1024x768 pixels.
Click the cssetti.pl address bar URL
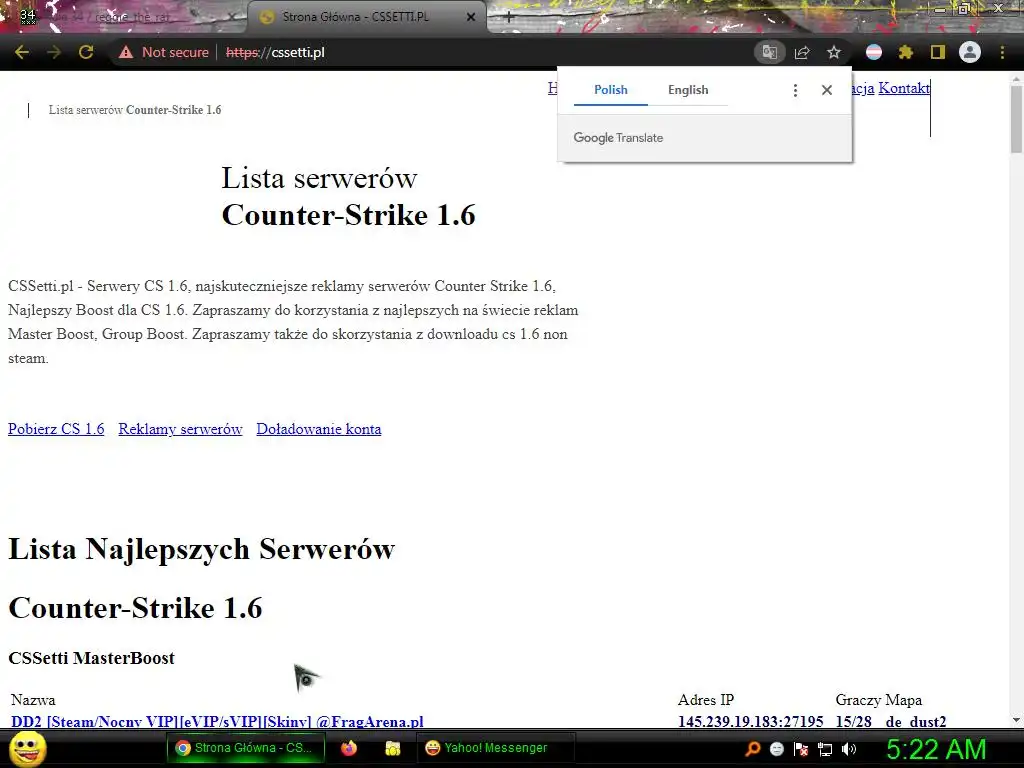coord(275,52)
